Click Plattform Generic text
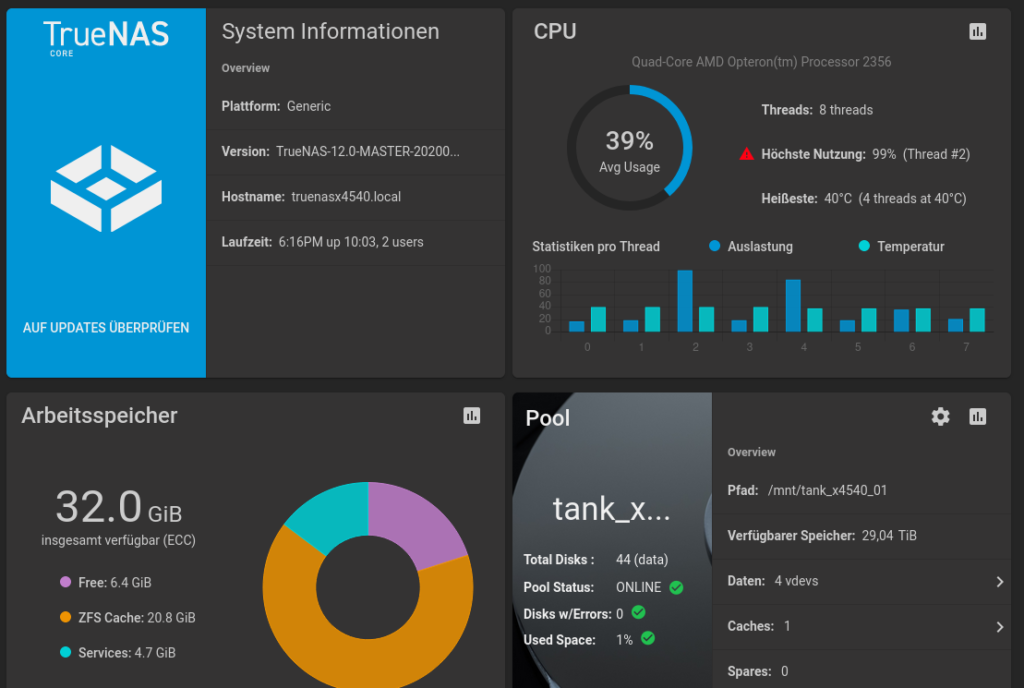Viewport: 1024px width, 688px height. click(276, 106)
